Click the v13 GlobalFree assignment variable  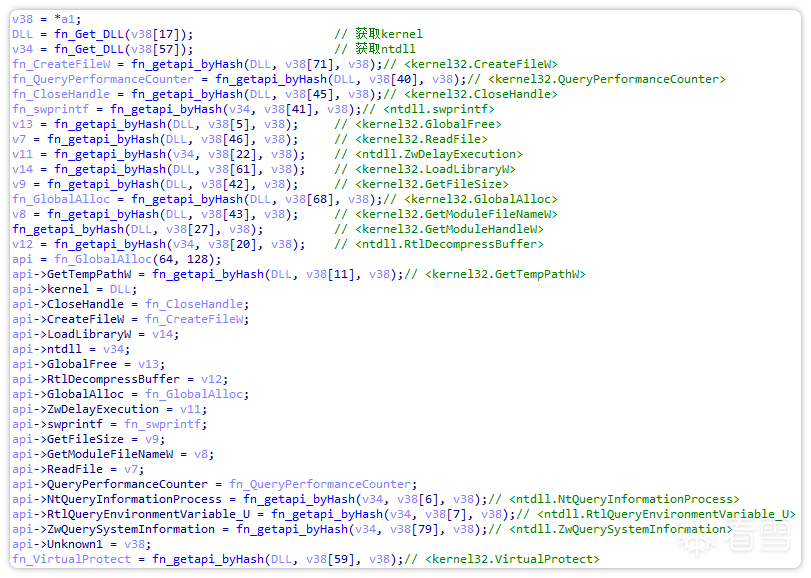pos(22,124)
